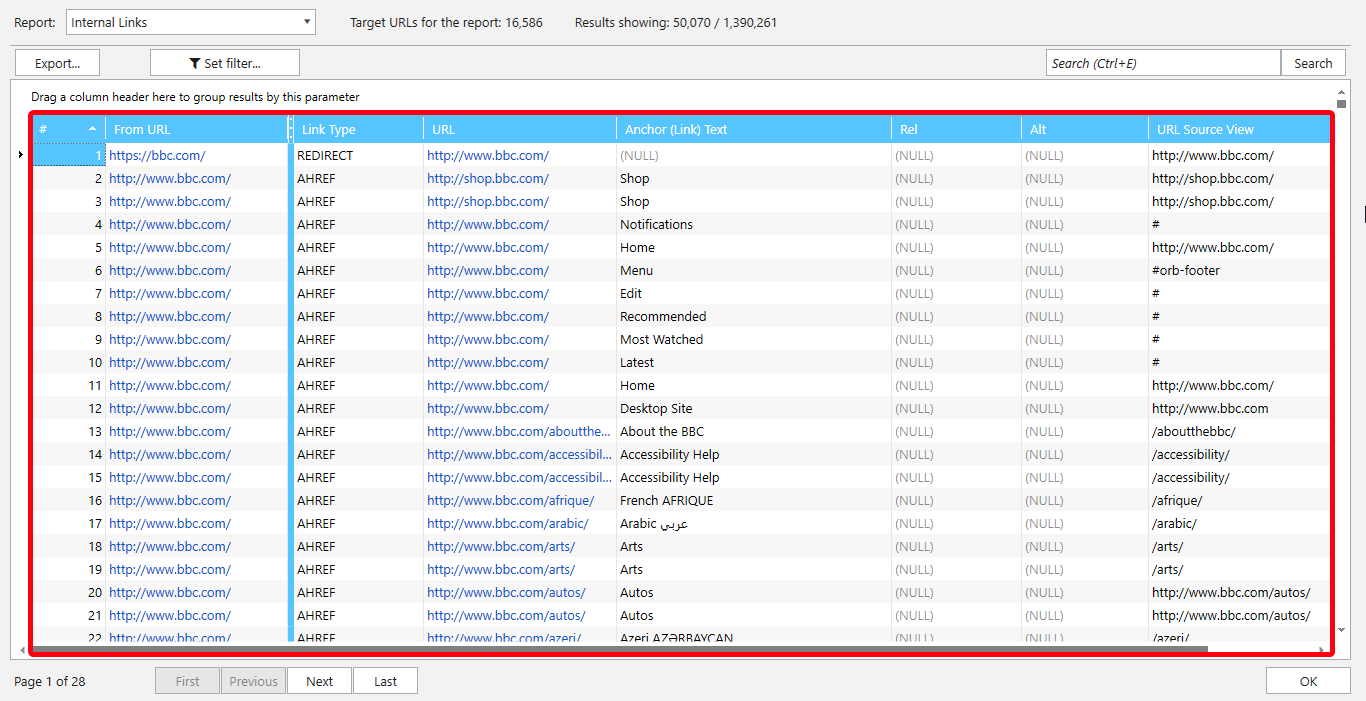Viewport: 1366px width, 701px height.
Task: Click the First page button
Action: tap(188, 681)
